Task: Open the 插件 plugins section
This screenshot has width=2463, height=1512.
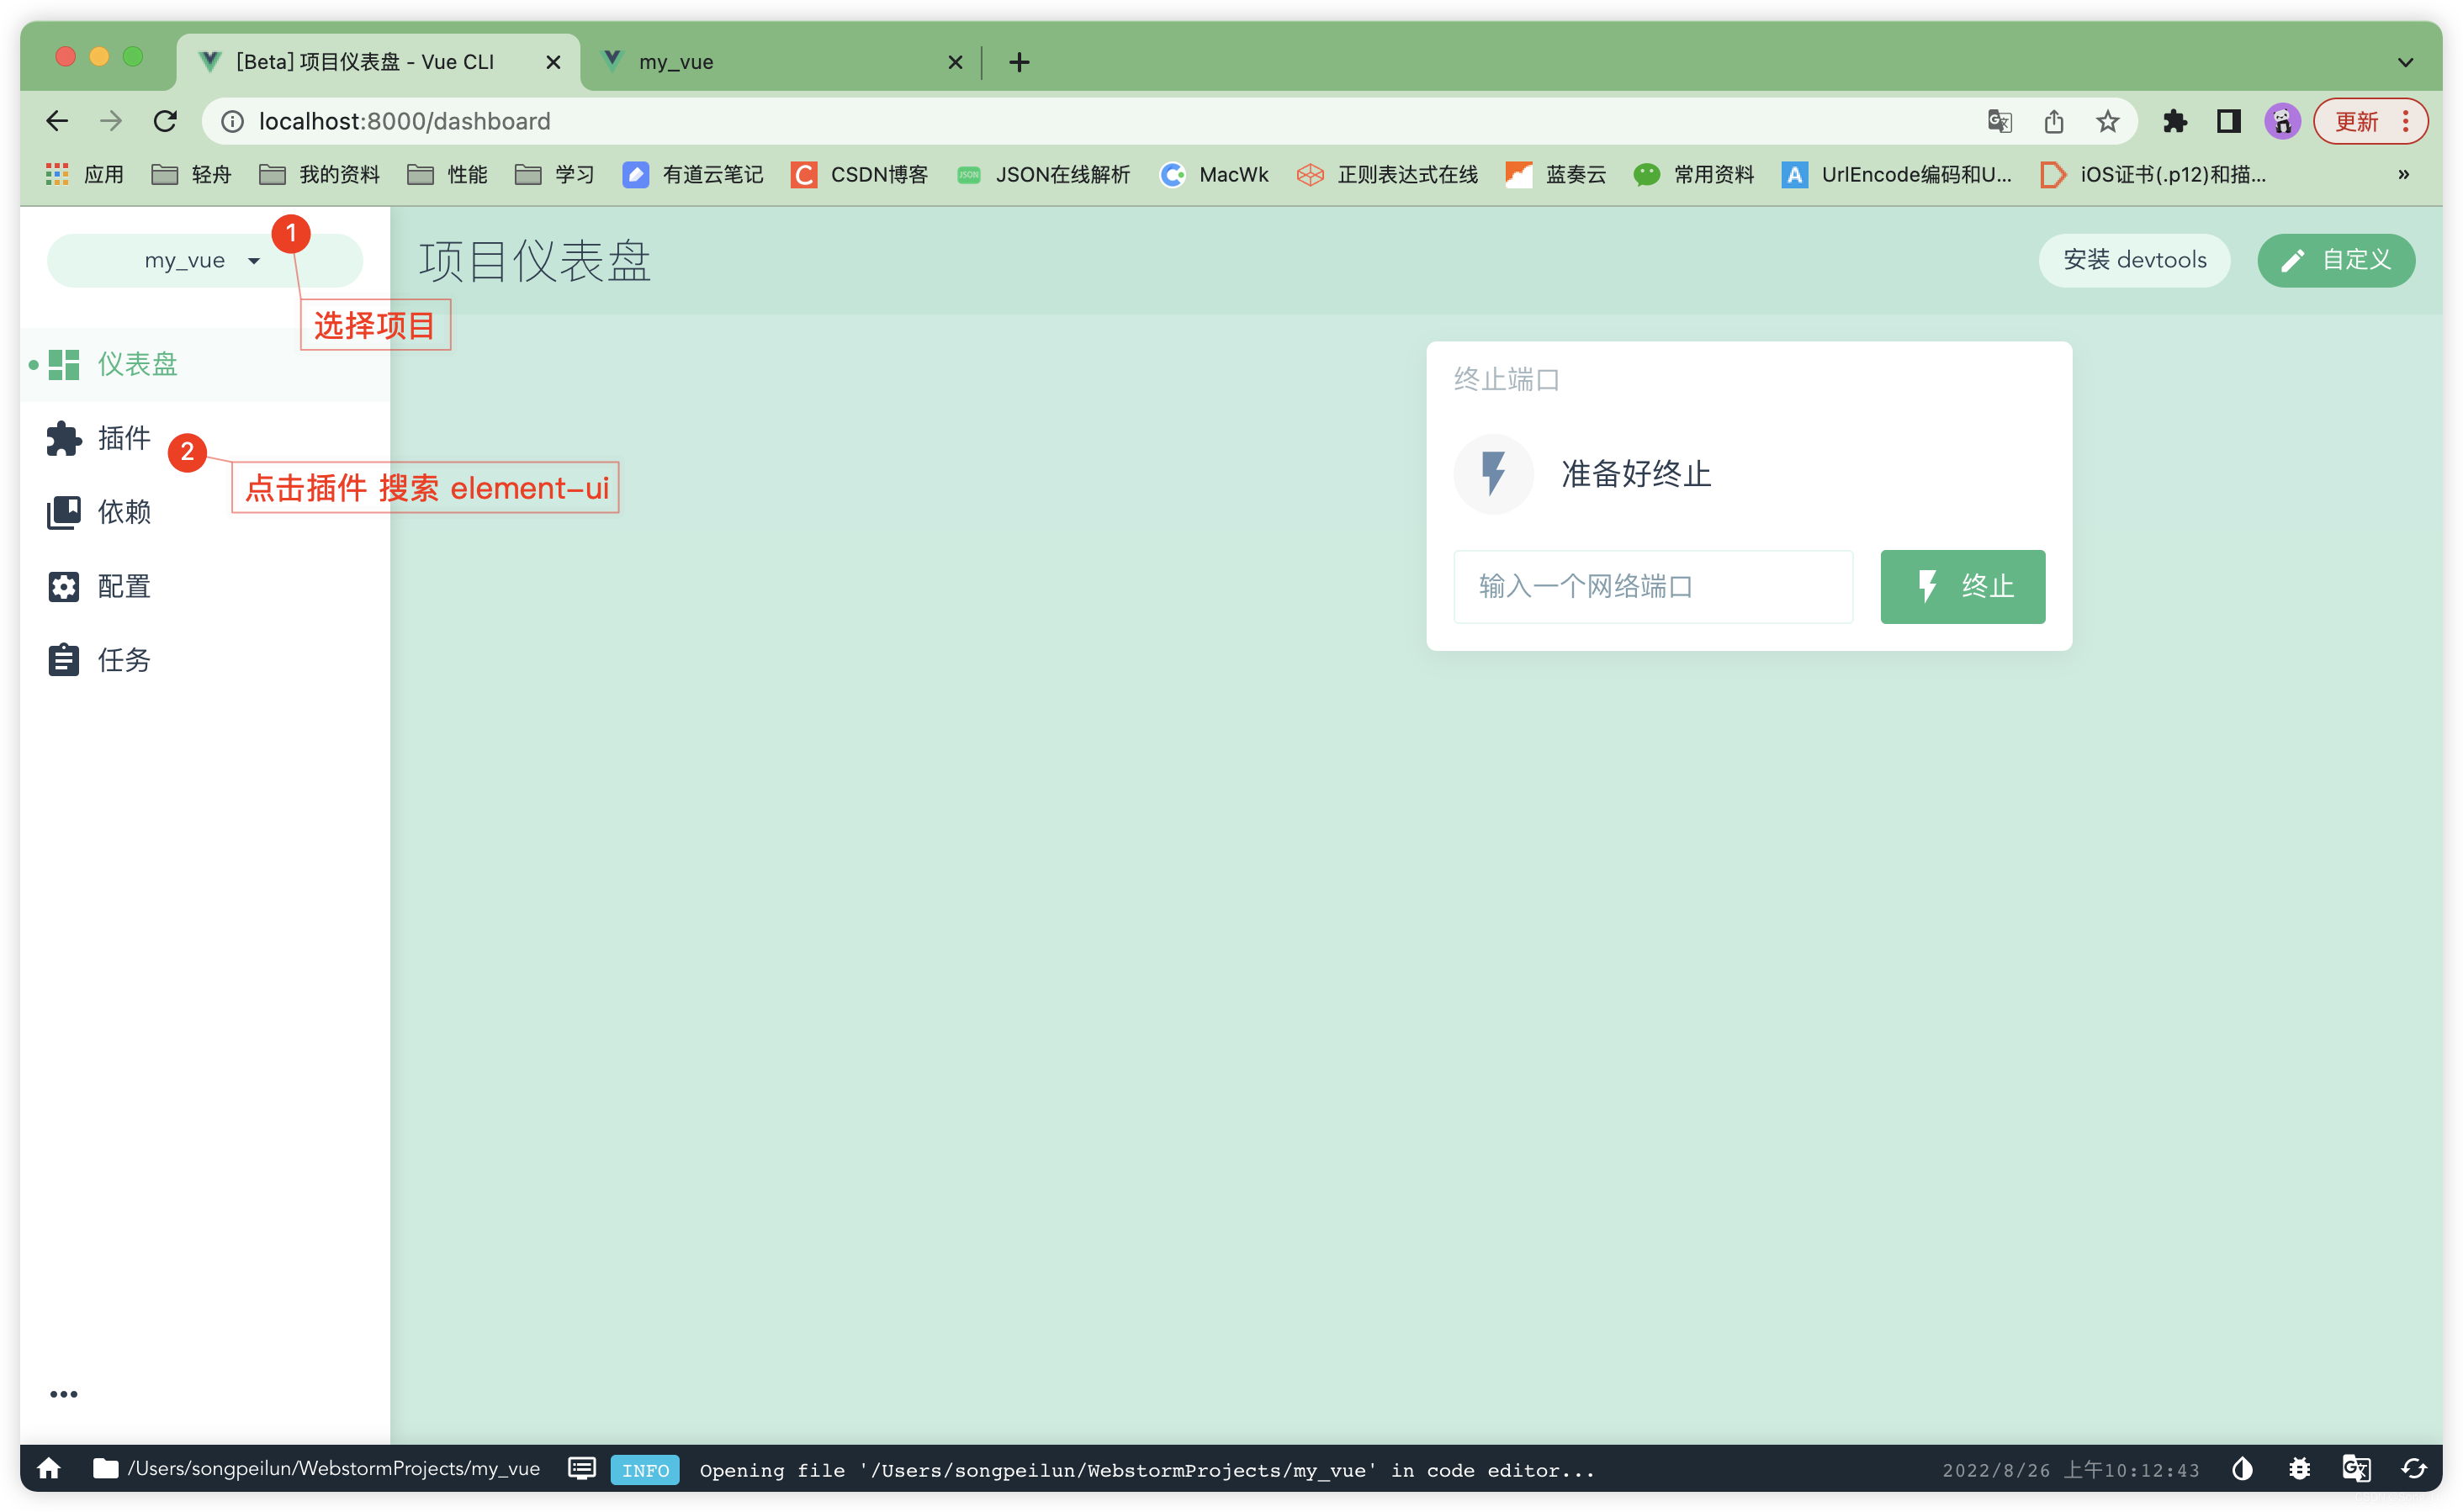Action: click(123, 438)
